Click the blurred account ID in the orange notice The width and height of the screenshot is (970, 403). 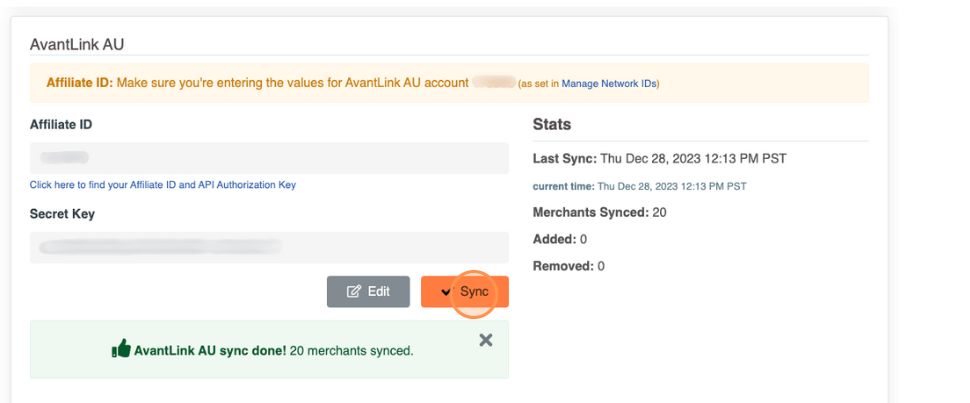493,83
